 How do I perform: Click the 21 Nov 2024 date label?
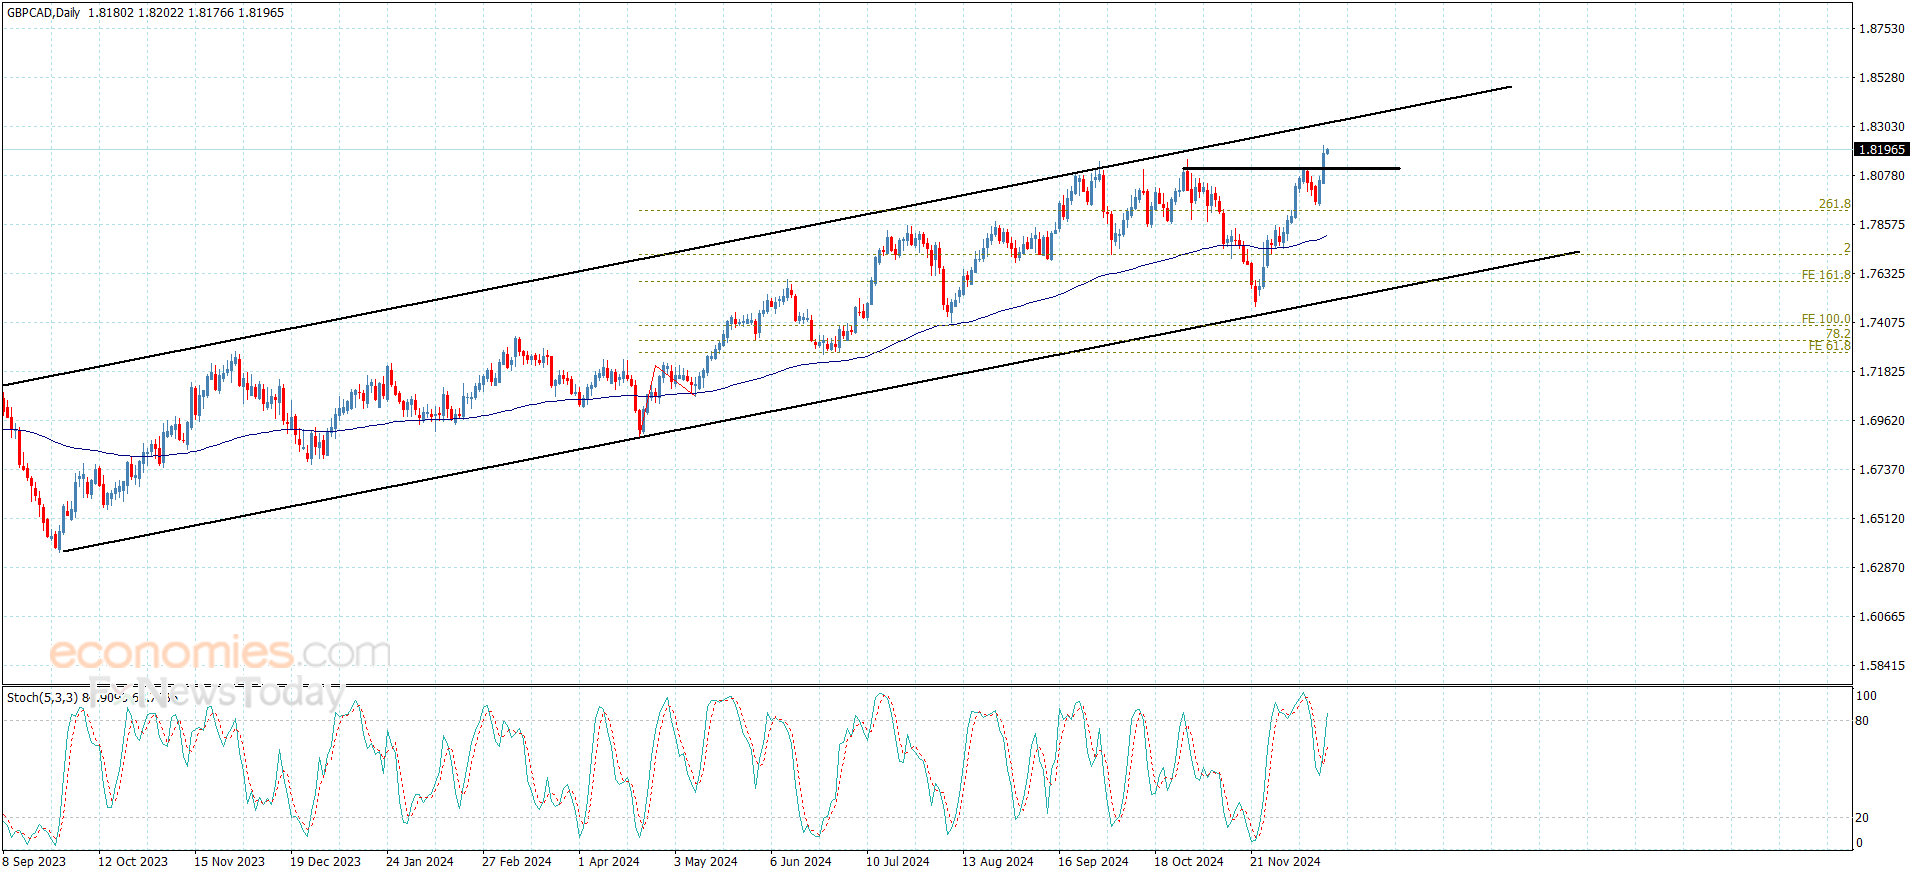click(x=1285, y=862)
